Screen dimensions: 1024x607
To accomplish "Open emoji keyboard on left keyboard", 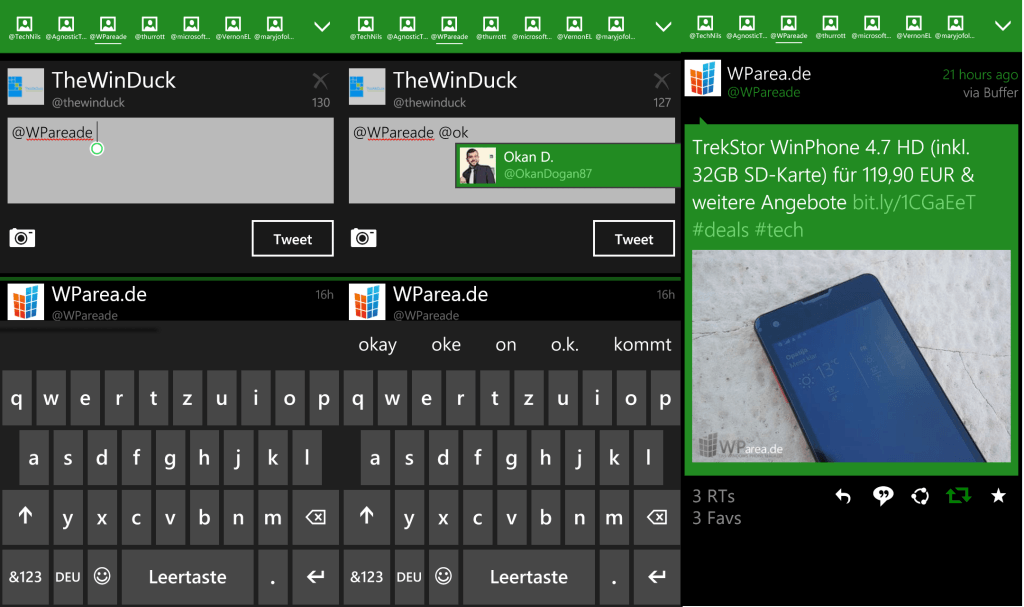I will click(102, 576).
